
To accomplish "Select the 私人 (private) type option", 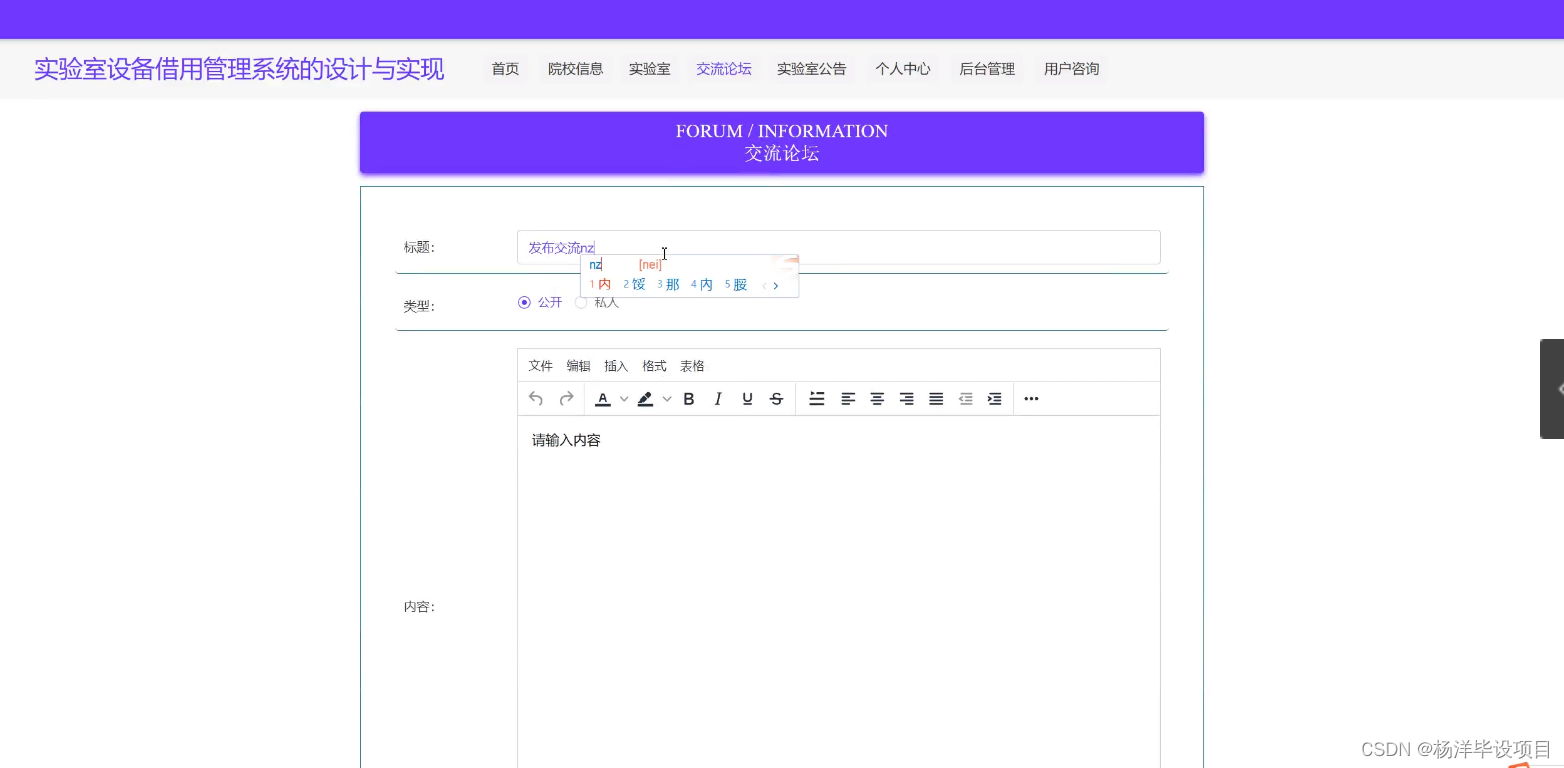I will pos(581,302).
